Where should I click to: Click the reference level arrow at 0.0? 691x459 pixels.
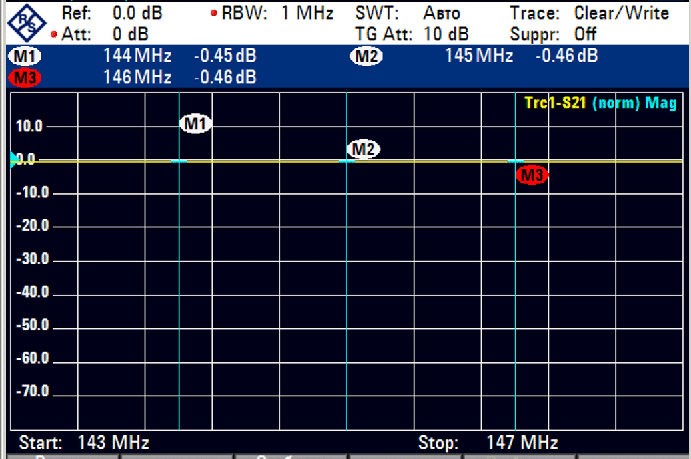click(13, 160)
